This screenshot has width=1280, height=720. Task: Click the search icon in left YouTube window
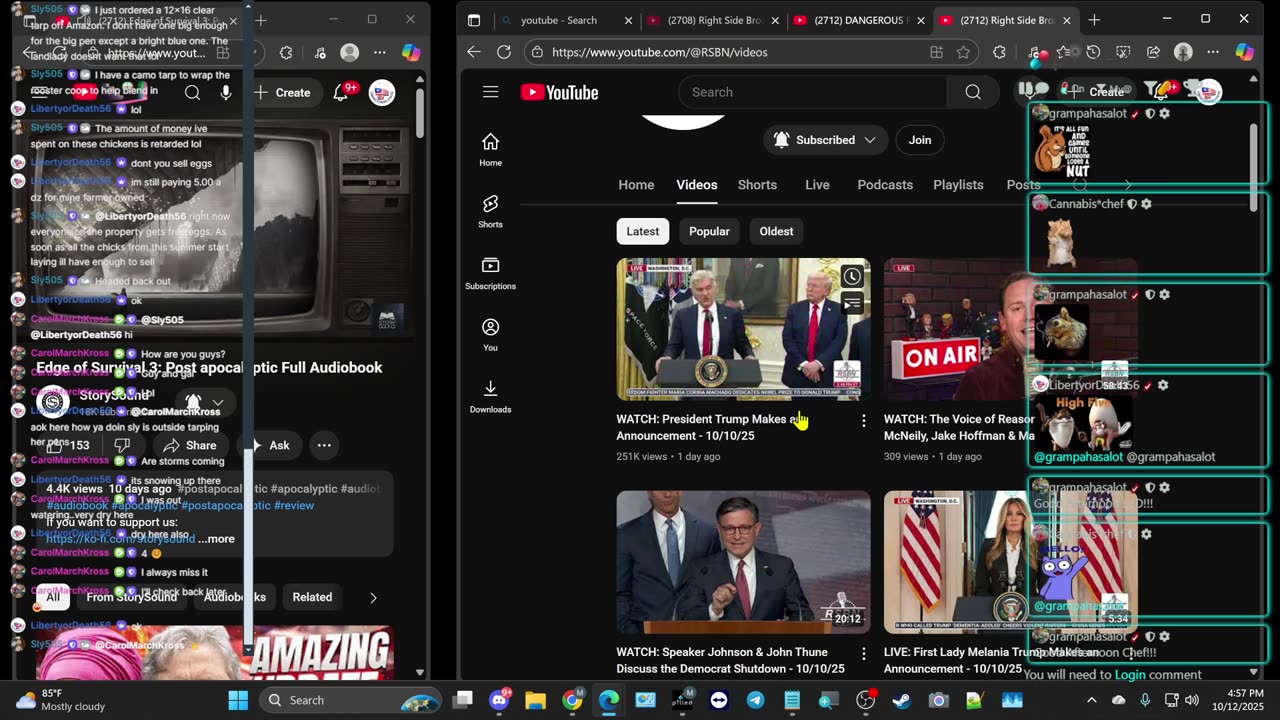click(192, 92)
